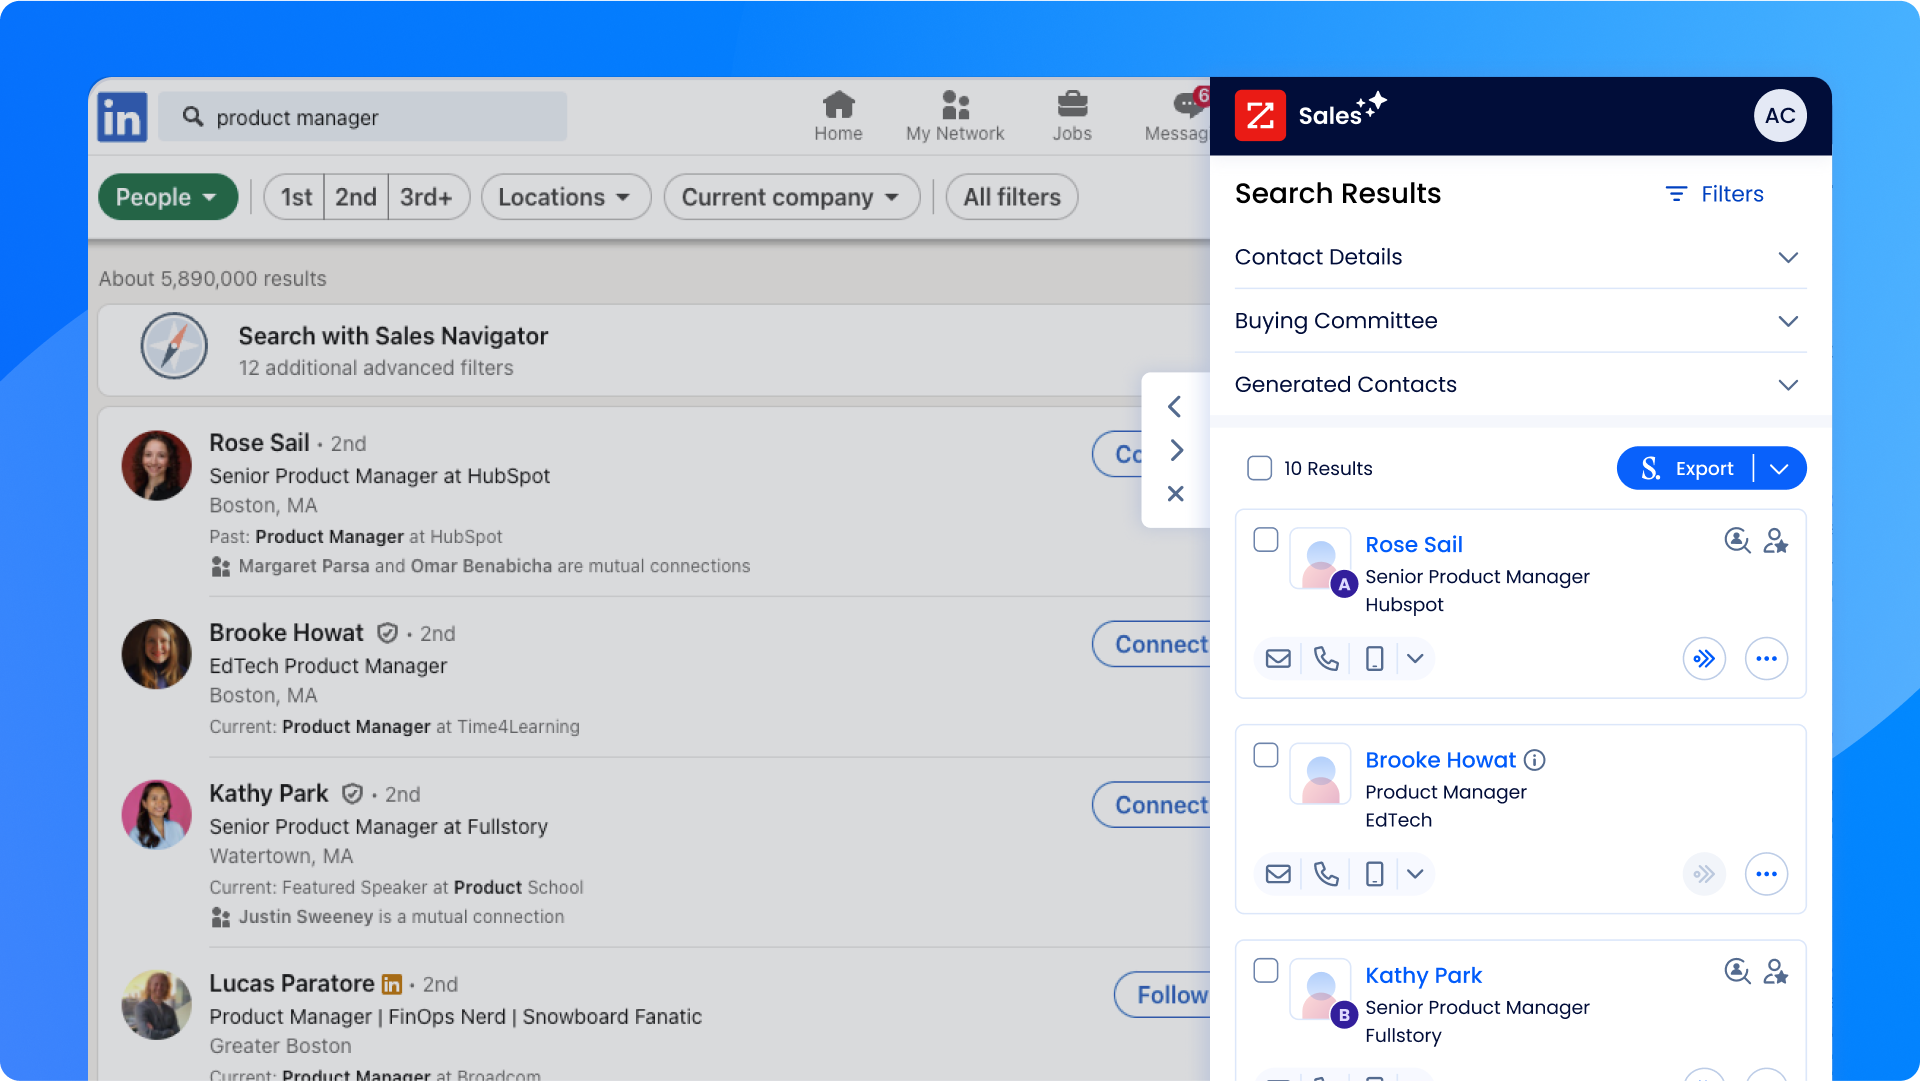Click the LinkedIn search field
Image resolution: width=1920 pixels, height=1081 pixels.
(363, 117)
